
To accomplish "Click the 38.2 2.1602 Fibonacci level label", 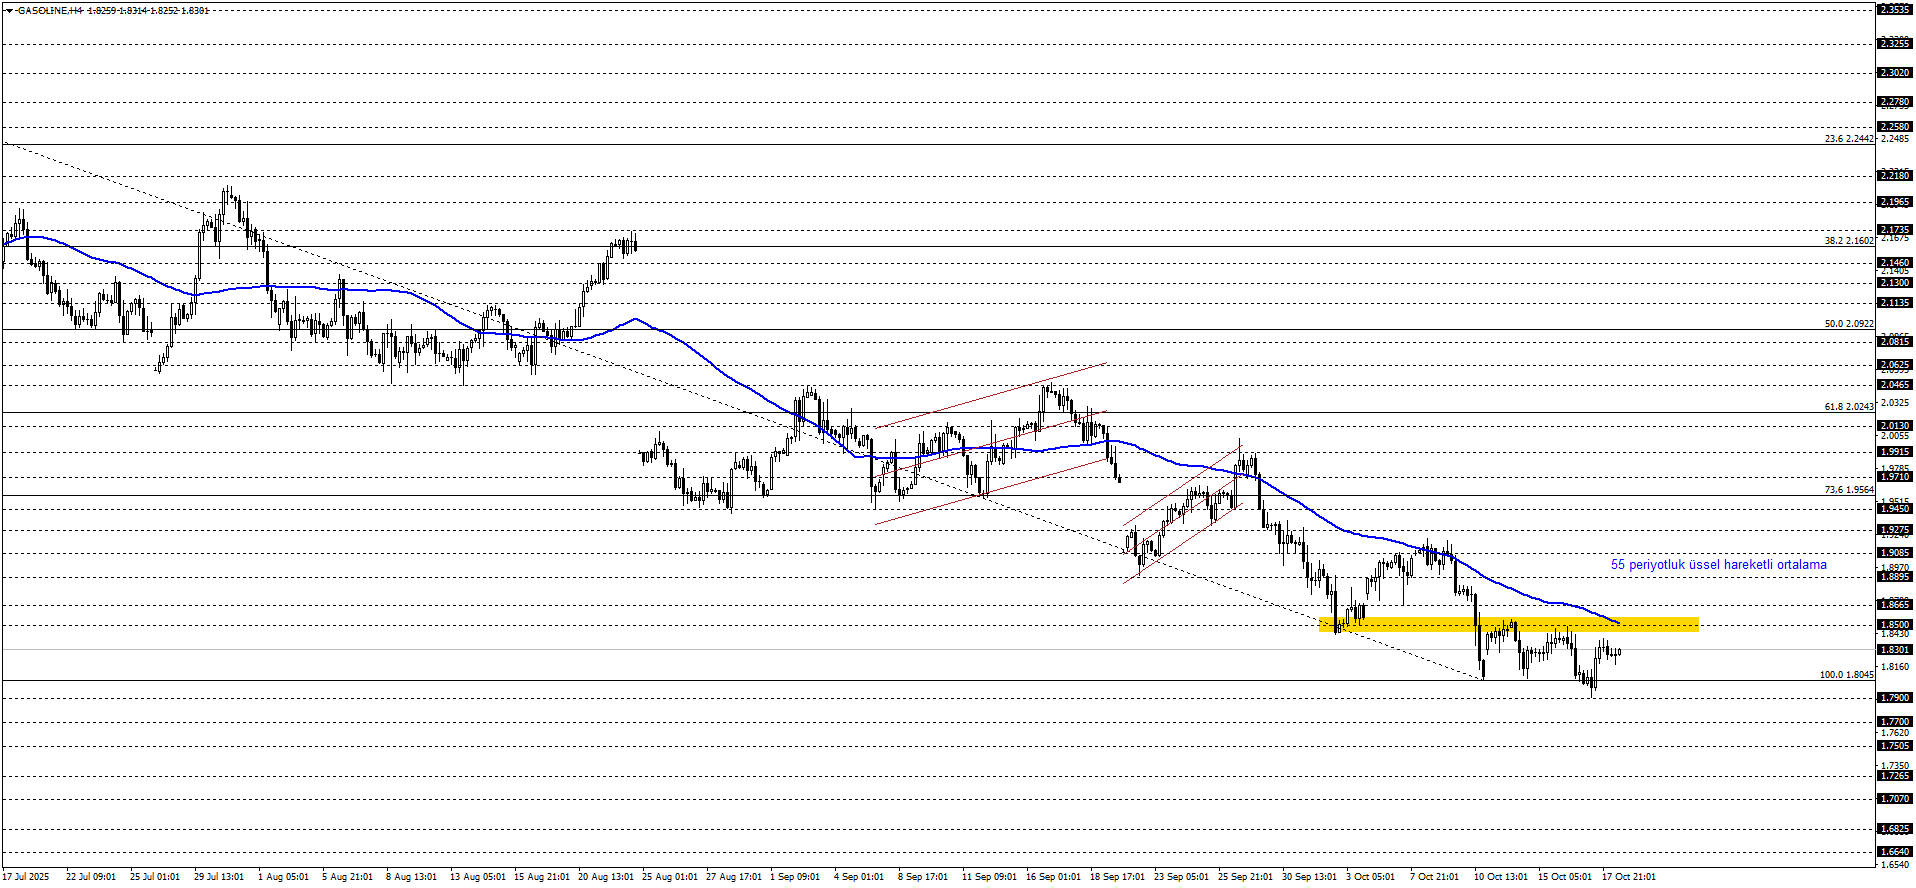I will (1848, 241).
